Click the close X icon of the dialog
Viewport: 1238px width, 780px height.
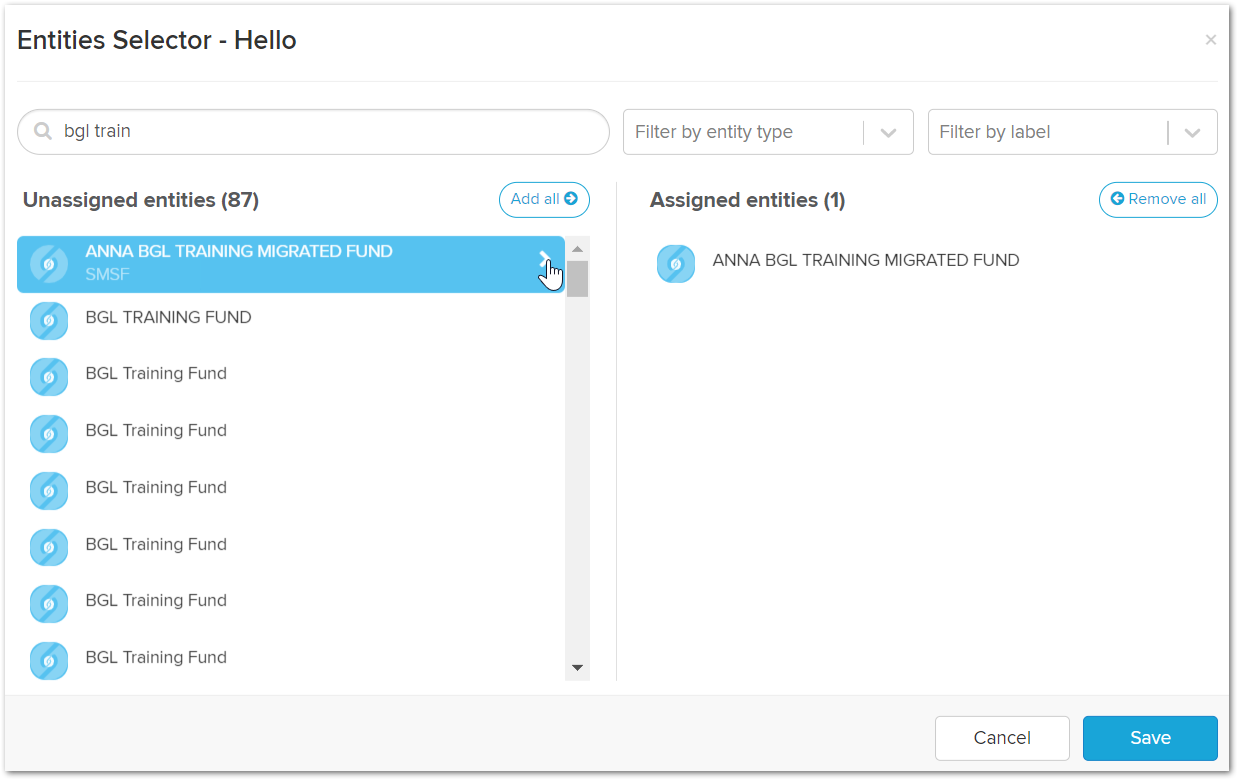[x=1210, y=40]
